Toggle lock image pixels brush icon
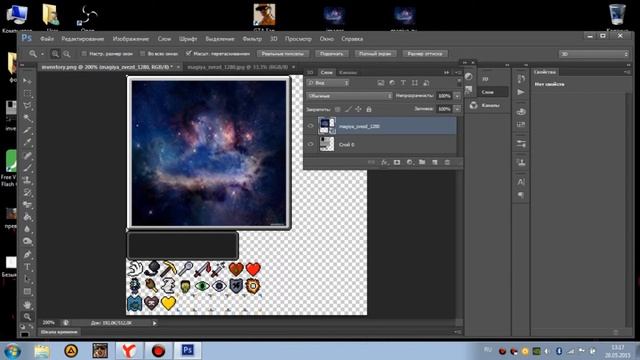 click(348, 109)
